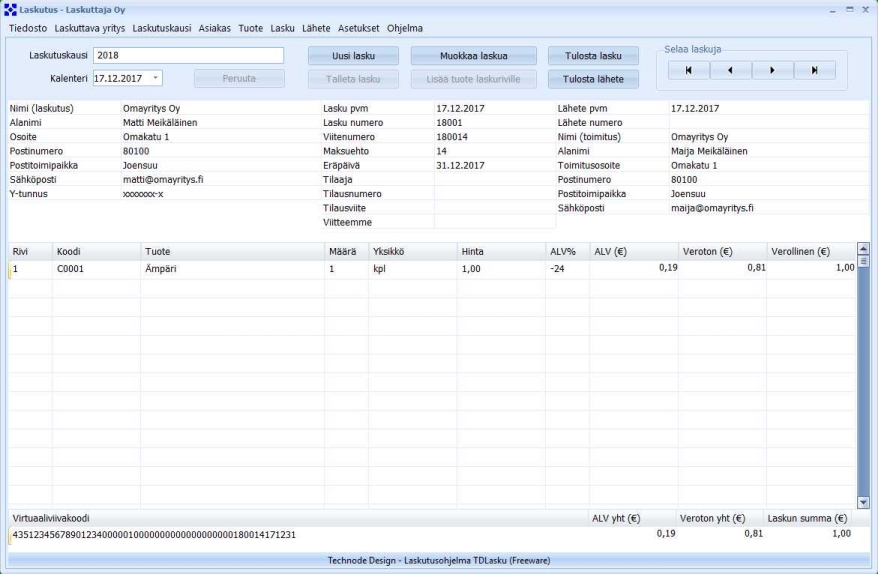This screenshot has height=574, width=878.
Task: Click the Tuote column header
Action: [232, 251]
